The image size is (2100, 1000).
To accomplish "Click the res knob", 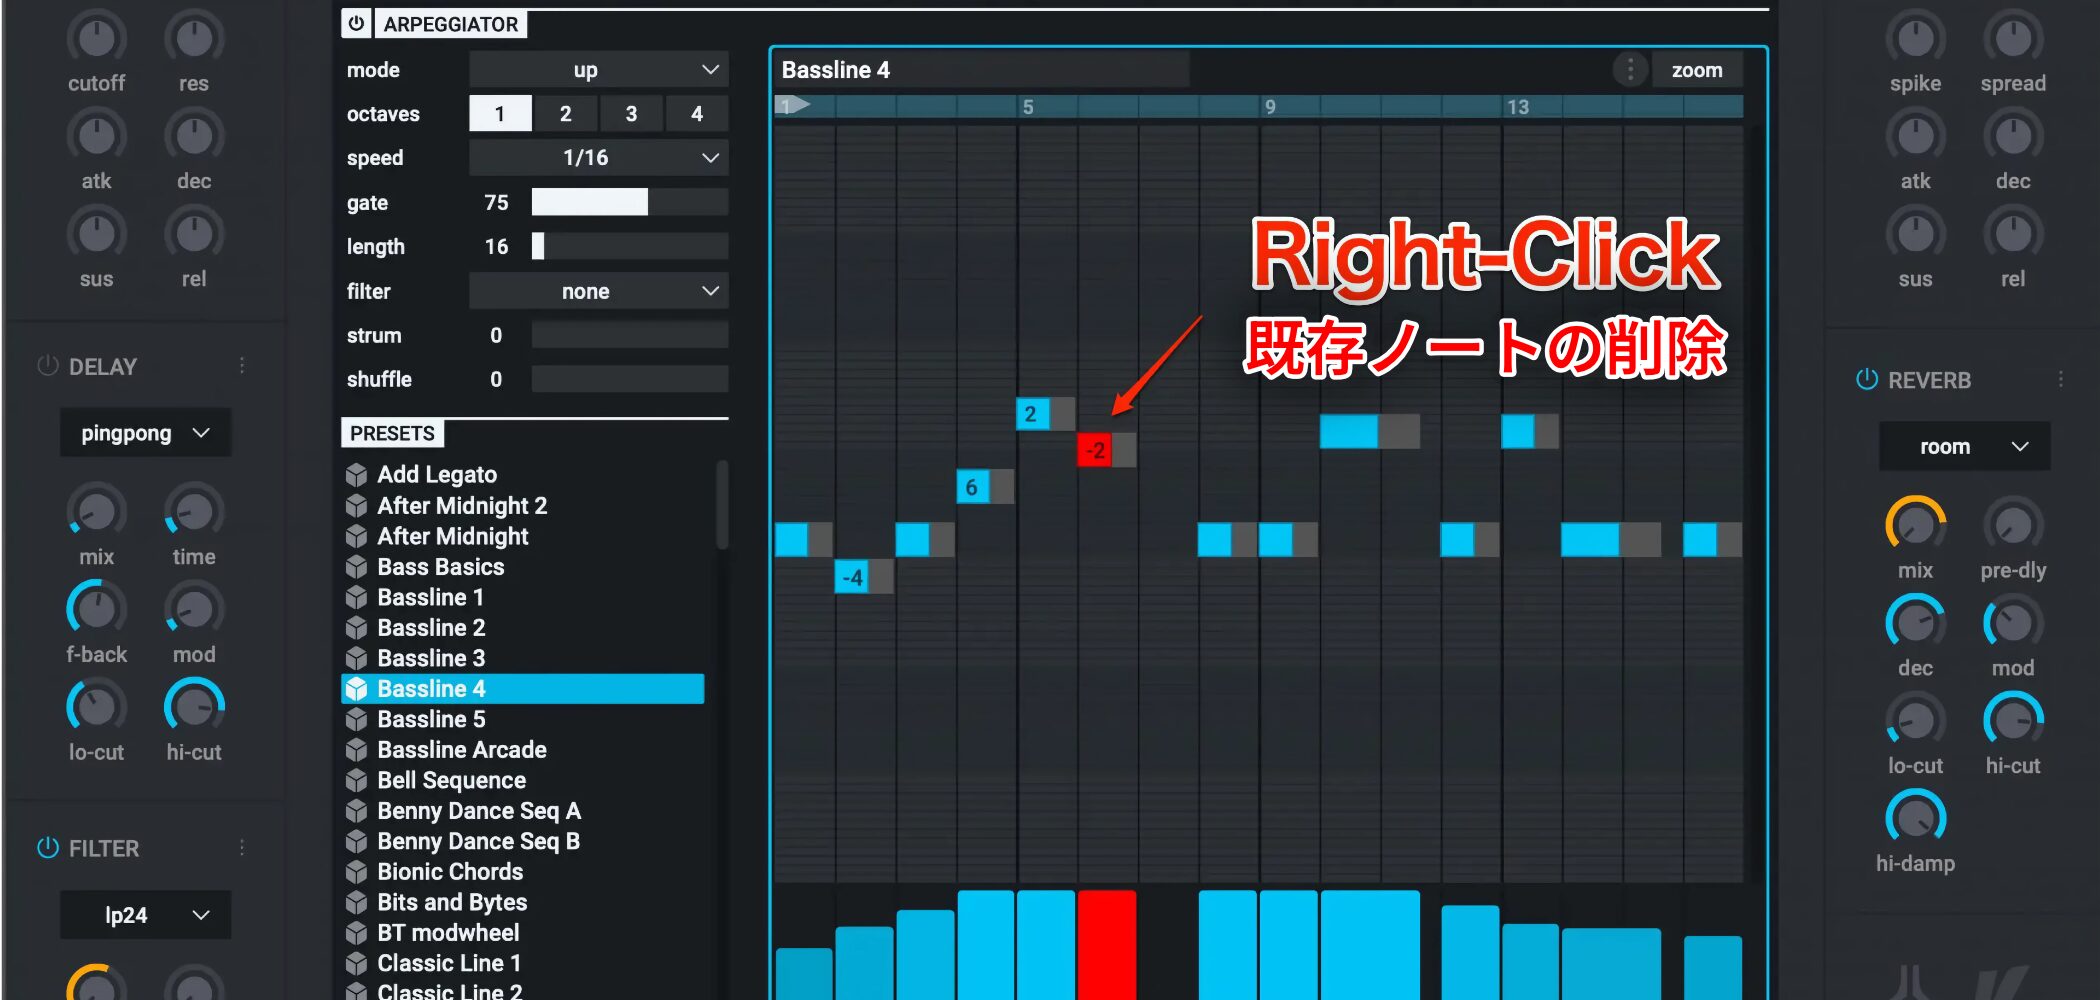I will pyautogui.click(x=194, y=38).
